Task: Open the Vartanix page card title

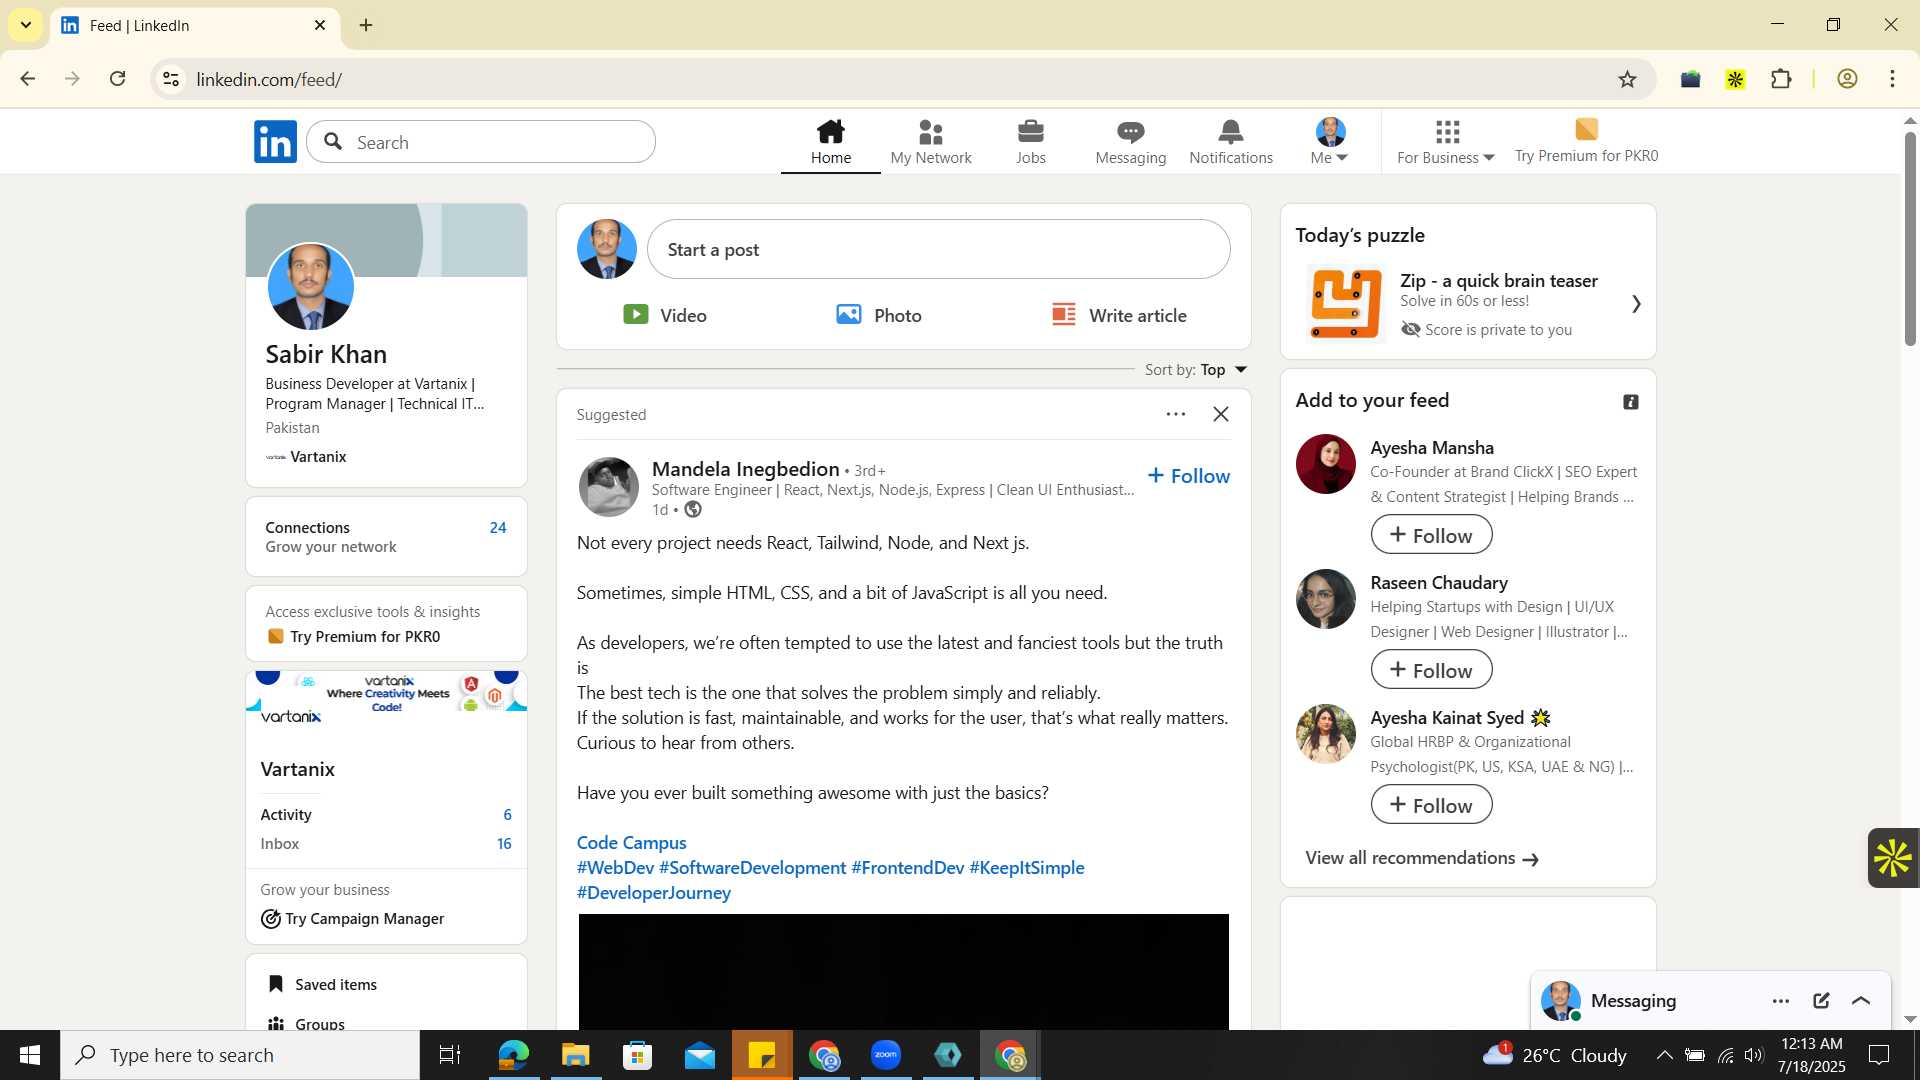Action: [297, 769]
